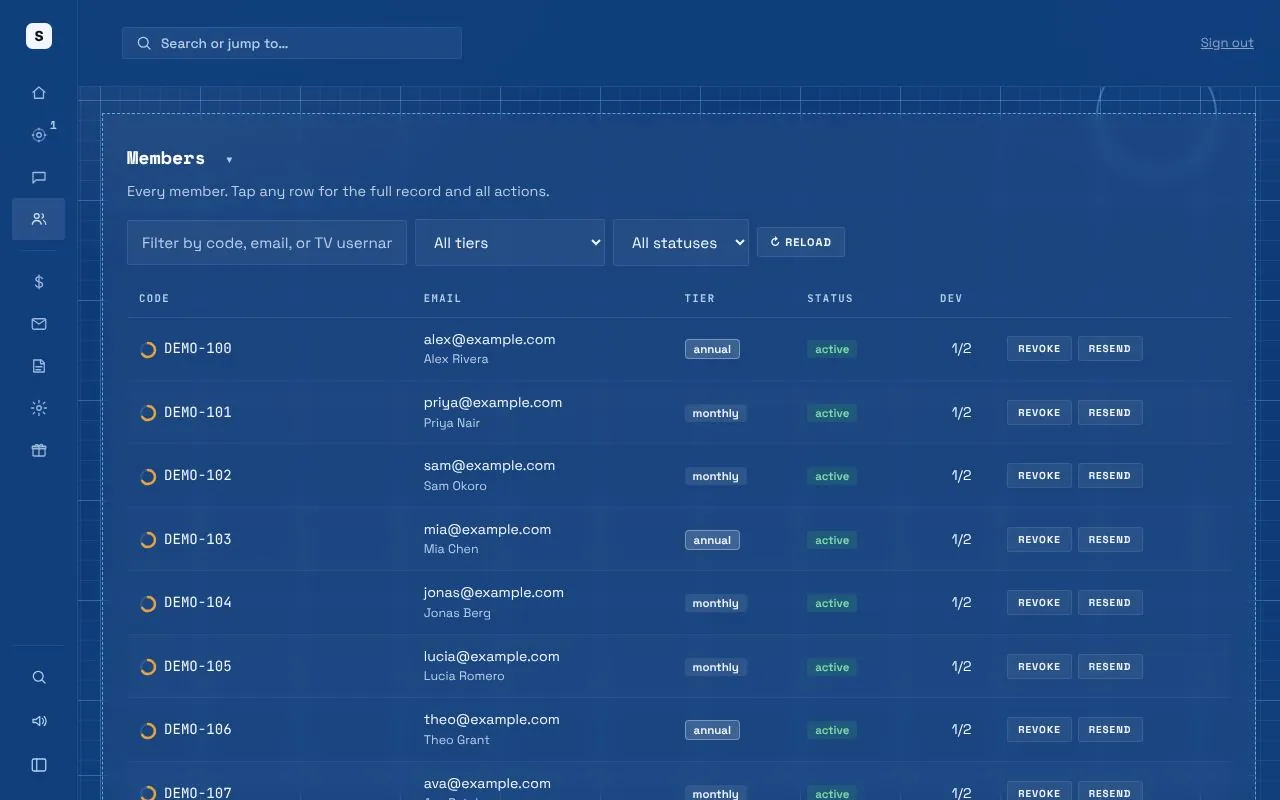Open the DEMO-104 member row
This screenshot has height=800, width=1280.
[679, 603]
